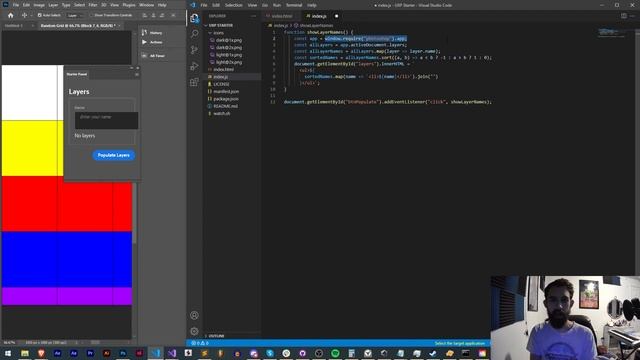Close the Starter Panel with X
The height and width of the screenshot is (360, 640).
point(138,68)
